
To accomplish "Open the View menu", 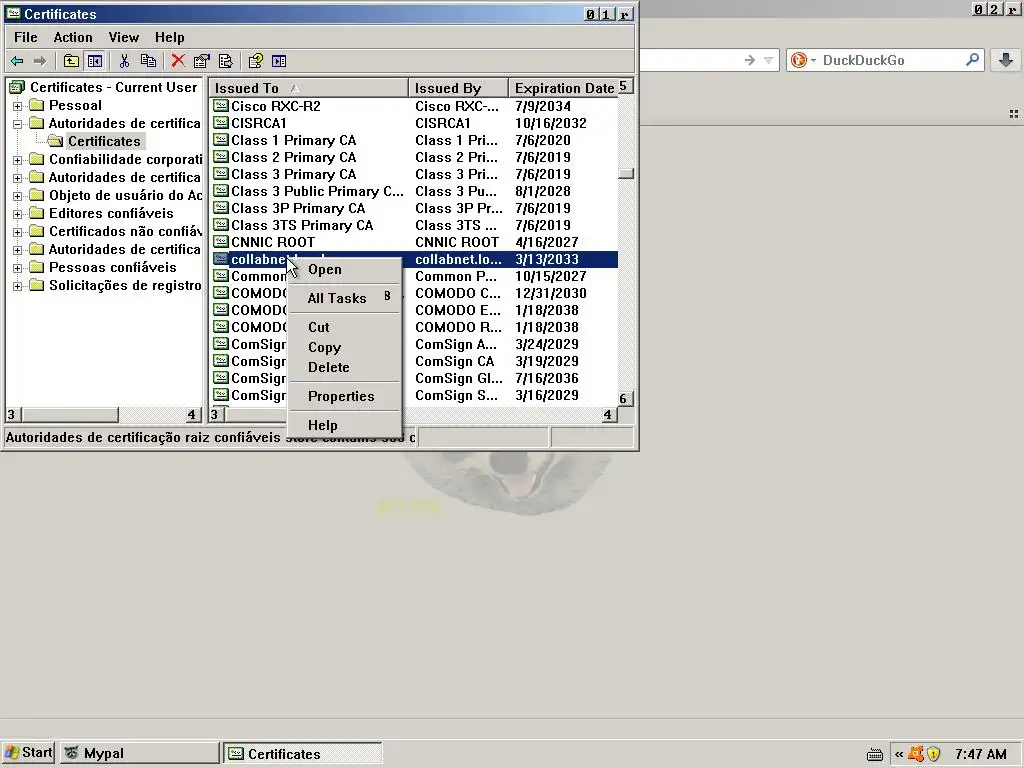I will pos(124,37).
